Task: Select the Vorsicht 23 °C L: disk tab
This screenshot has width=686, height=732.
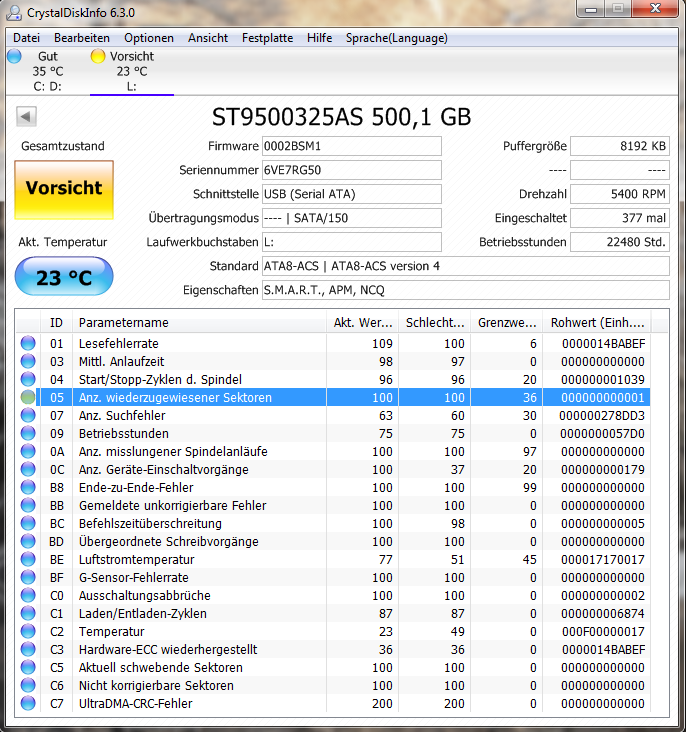Action: click(132, 71)
